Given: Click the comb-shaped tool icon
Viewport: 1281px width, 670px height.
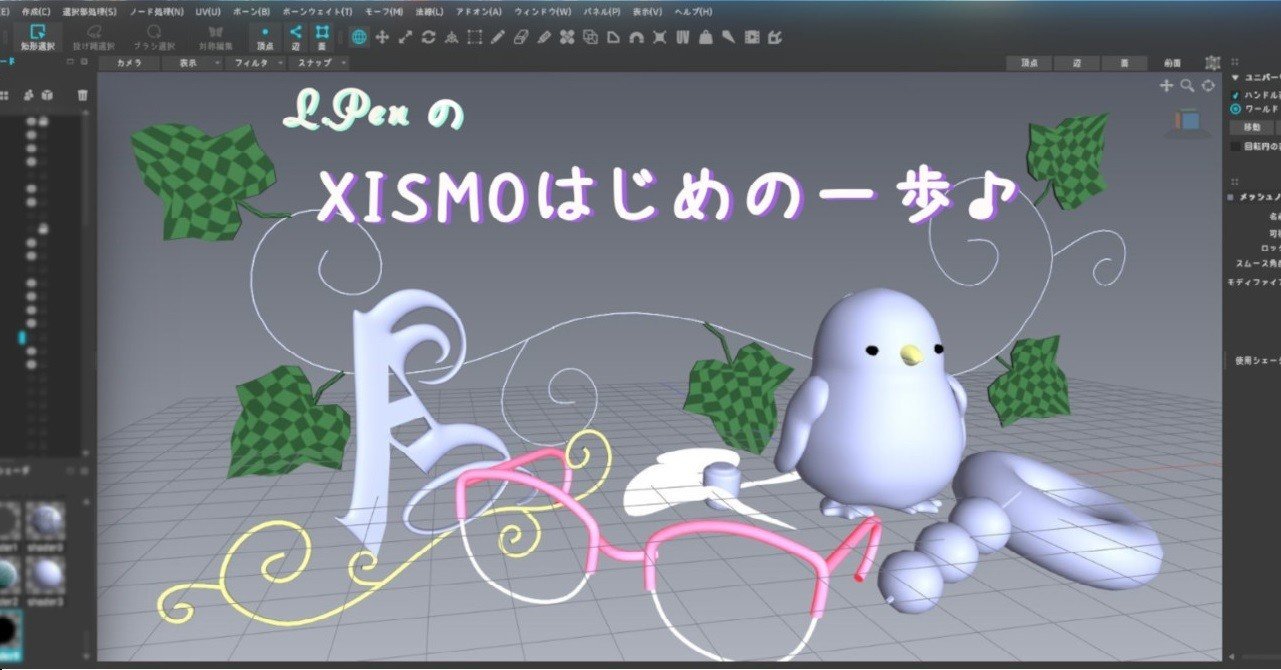Looking at the screenshot, I should click(x=682, y=37).
